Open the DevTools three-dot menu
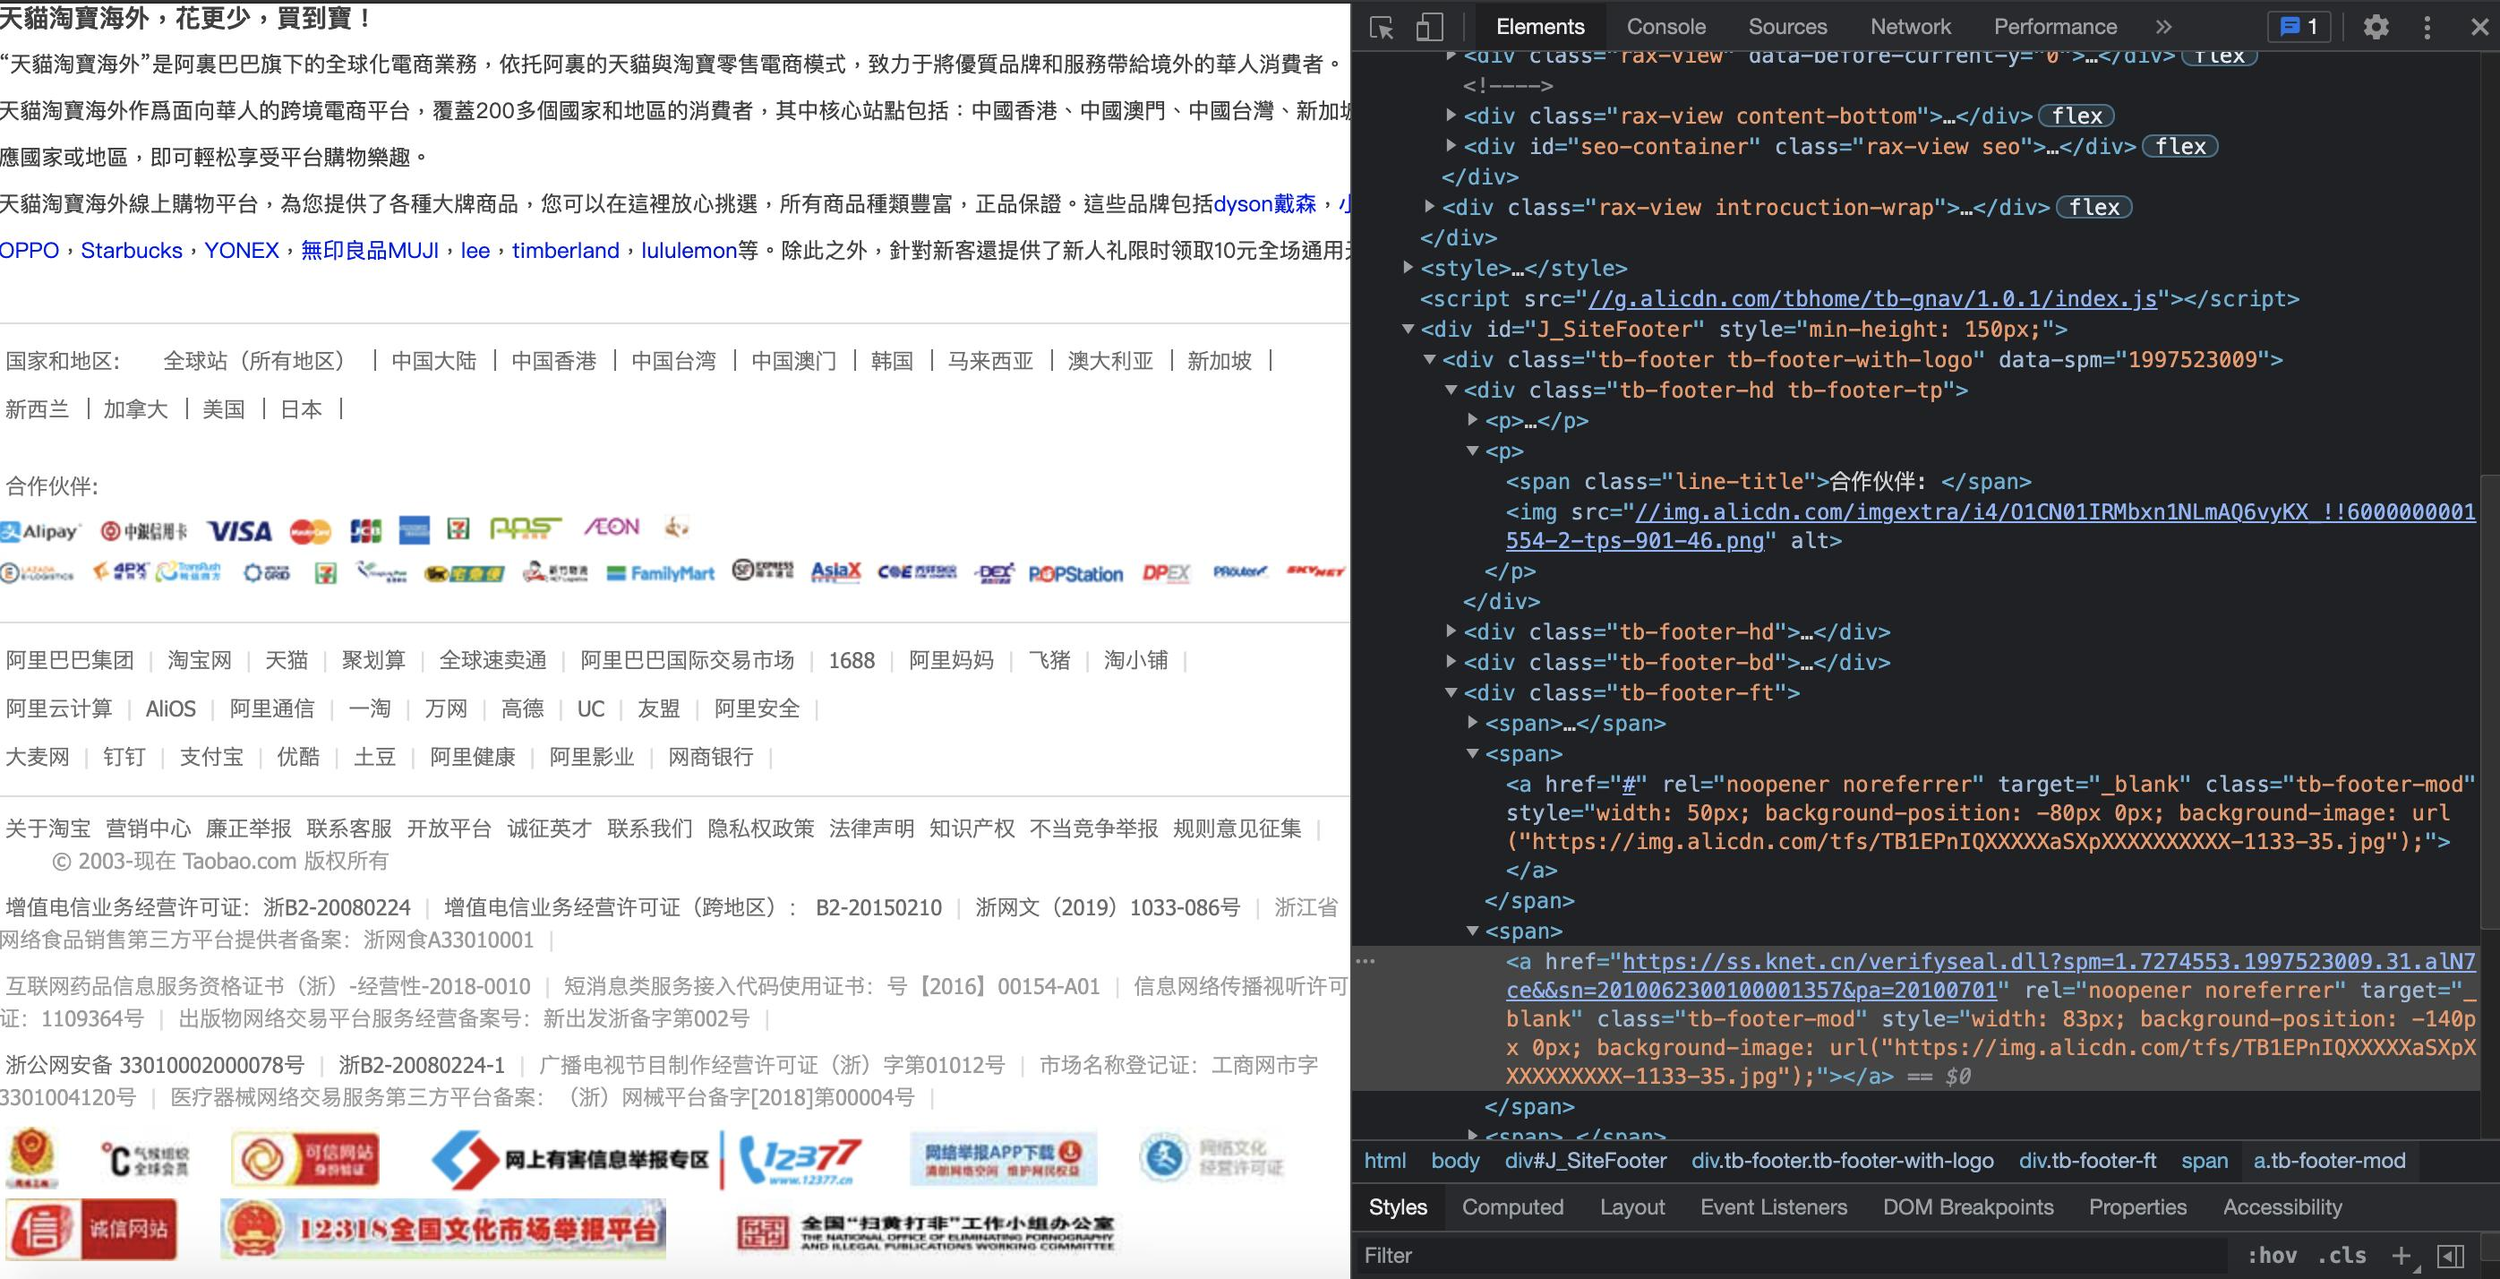Image resolution: width=2500 pixels, height=1279 pixels. point(2427,27)
